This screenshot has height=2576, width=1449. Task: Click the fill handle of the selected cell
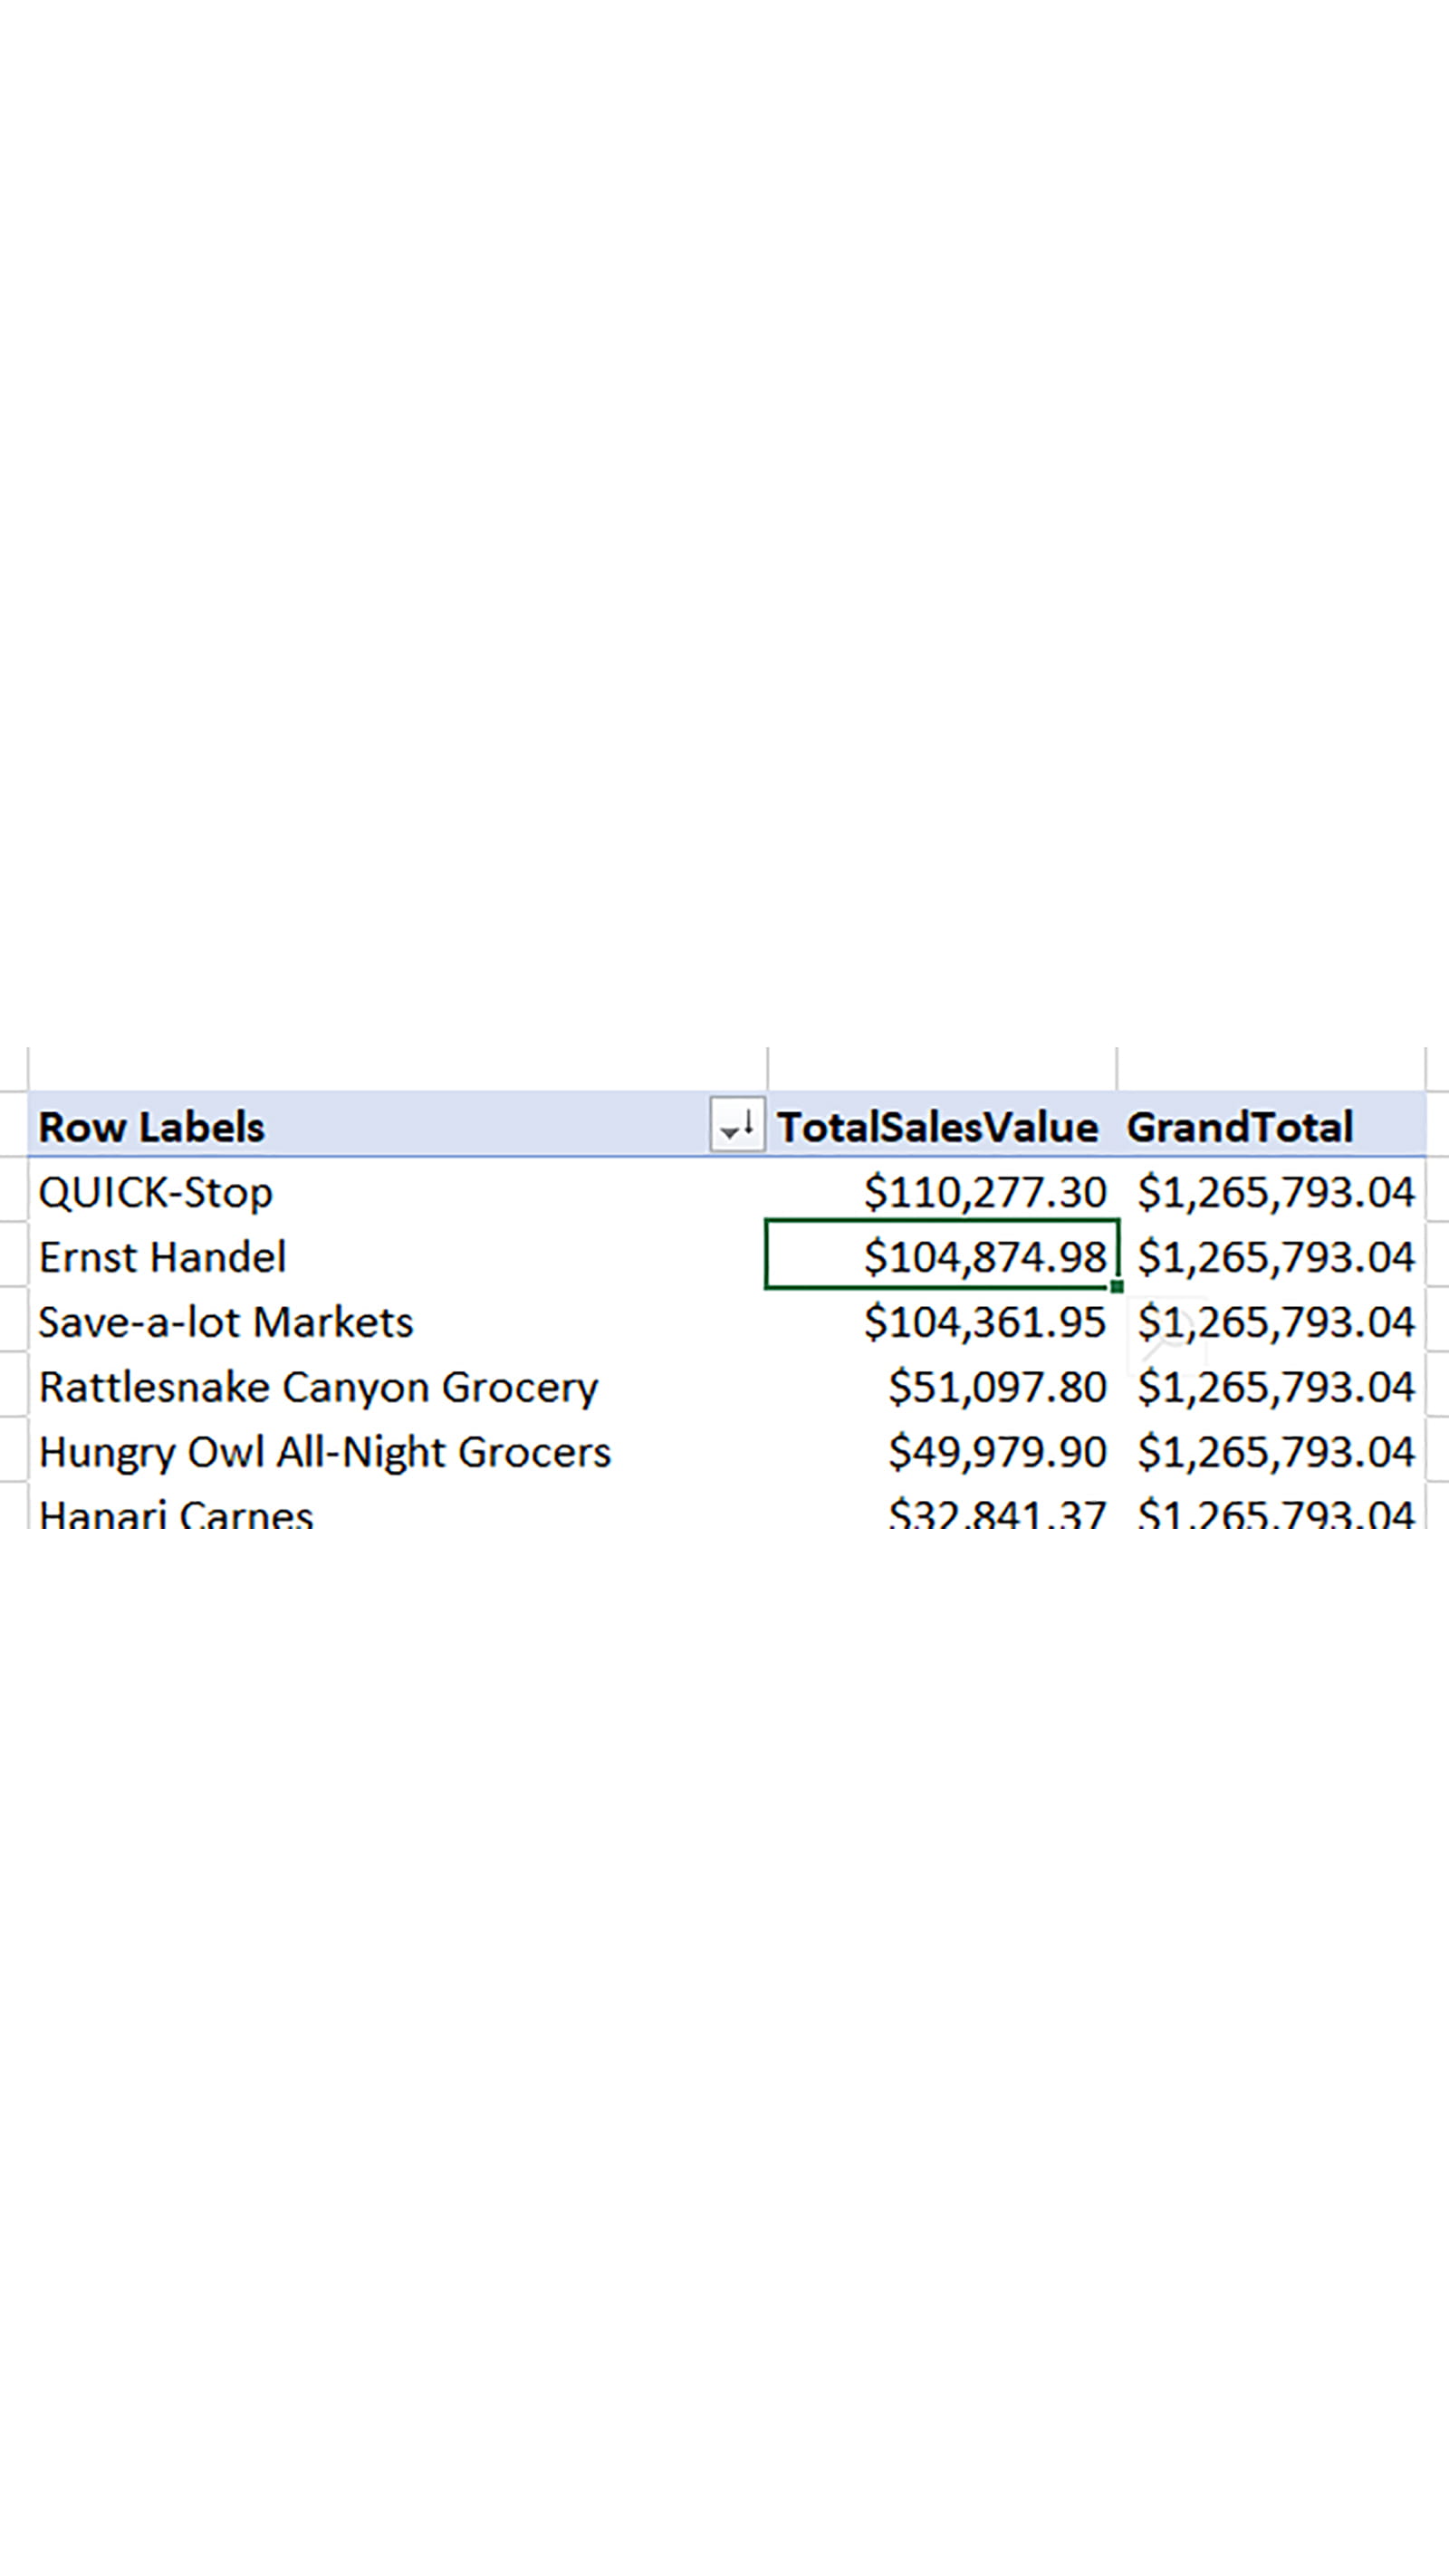(1116, 1287)
